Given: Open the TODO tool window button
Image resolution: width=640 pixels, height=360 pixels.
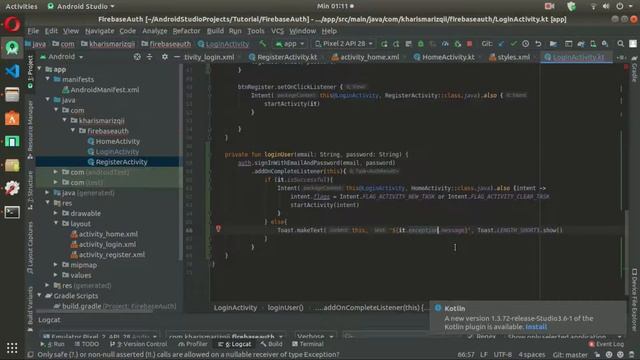Looking at the screenshot, I should pos(87,344).
